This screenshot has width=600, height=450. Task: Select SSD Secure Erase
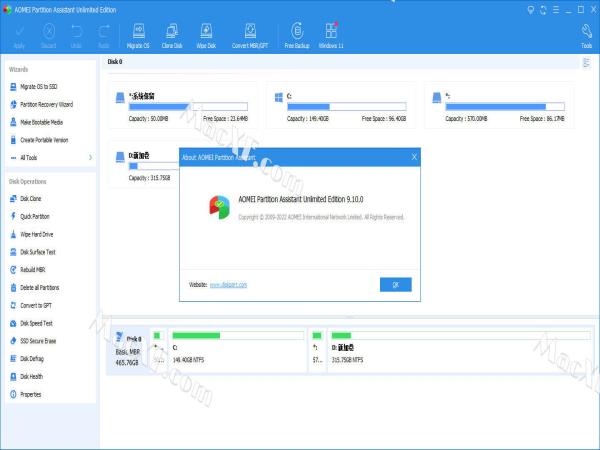click(x=38, y=341)
